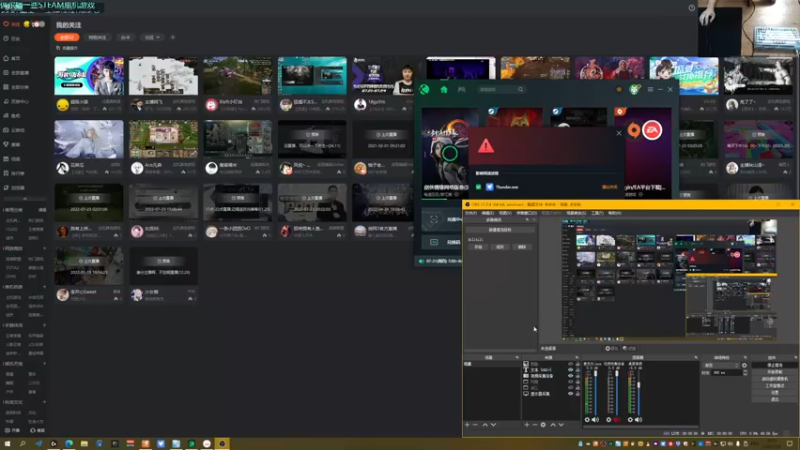Screen dimensions: 800x450
Task: Toggle visibility of 文本 (GDI+) source
Action: [x=570, y=370]
